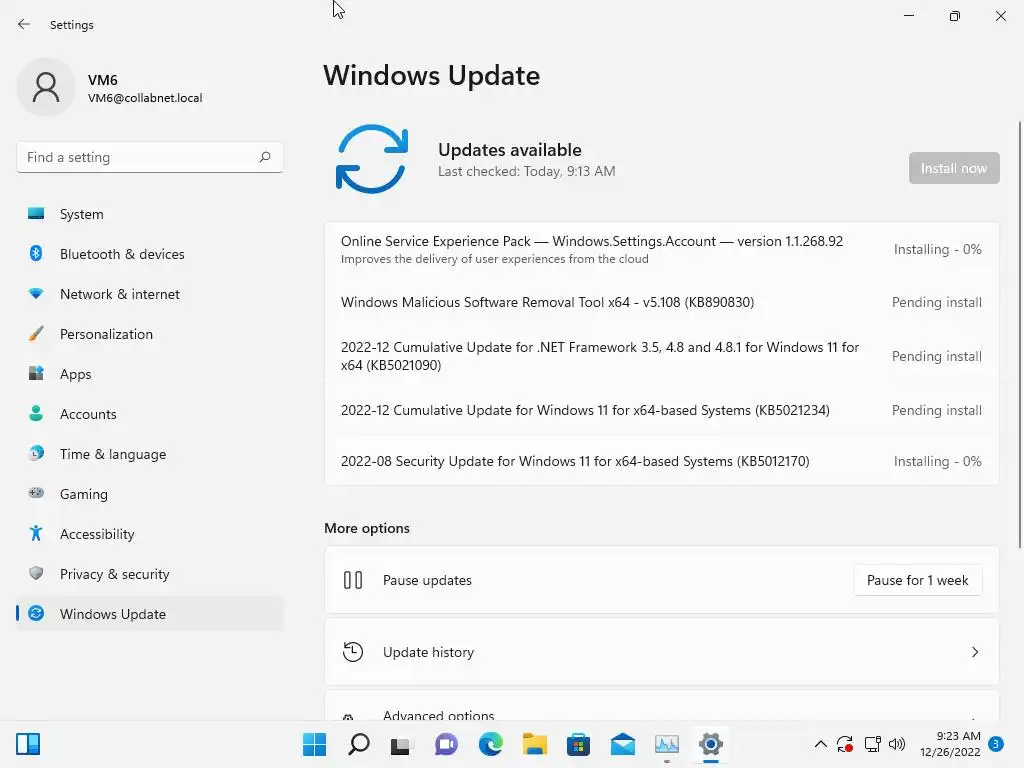Open Advanced options row

tap(662, 706)
